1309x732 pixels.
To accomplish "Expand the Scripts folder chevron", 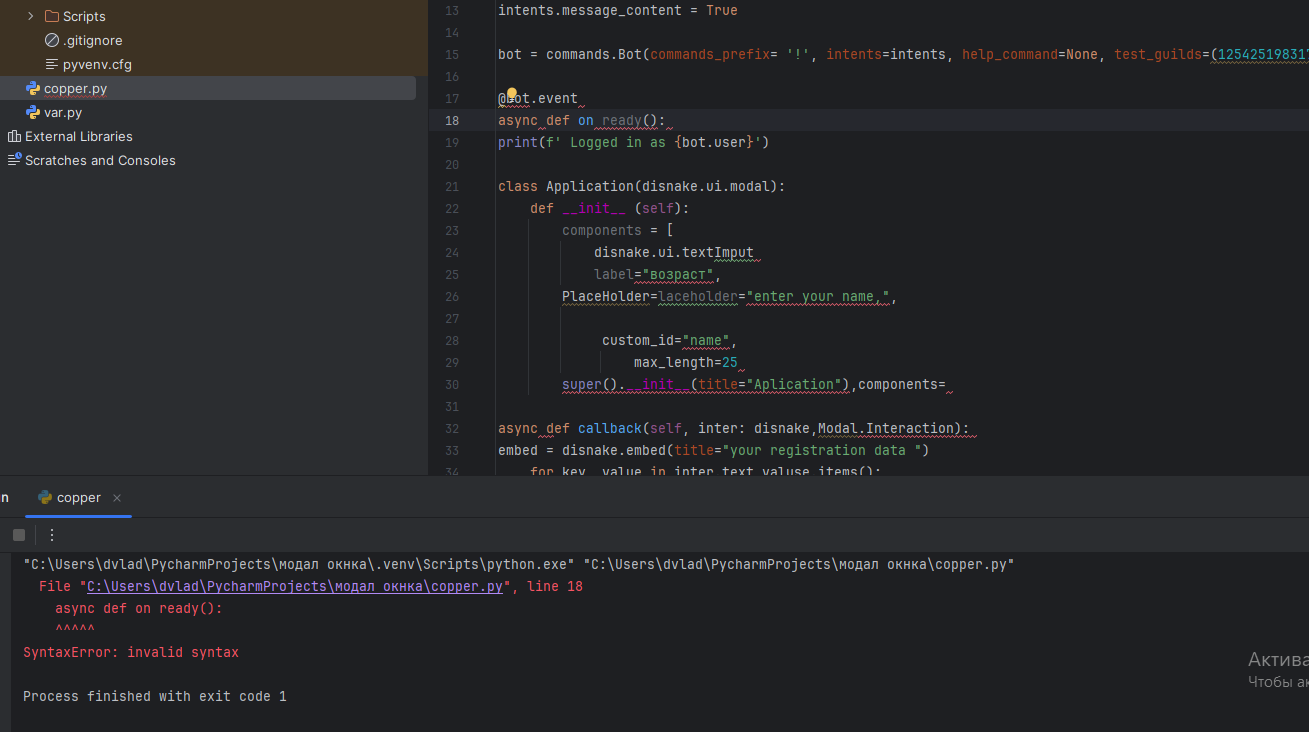I will coord(30,17).
